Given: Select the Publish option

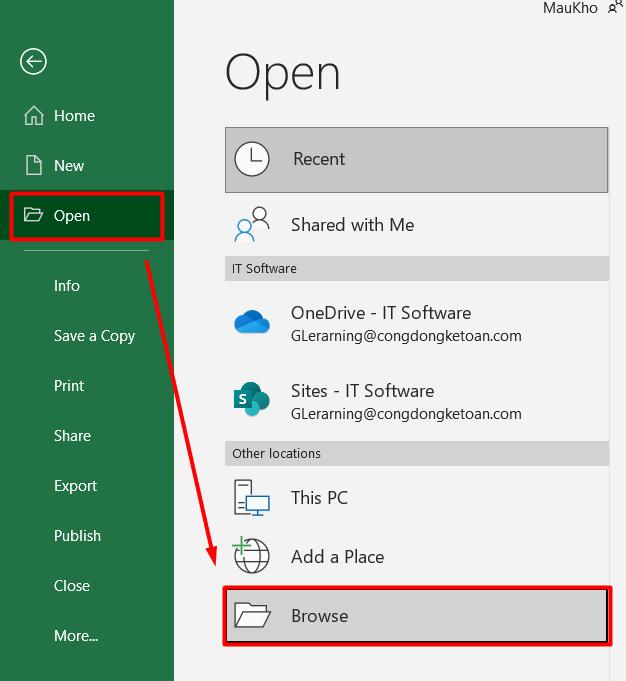Looking at the screenshot, I should pyautogui.click(x=87, y=536).
